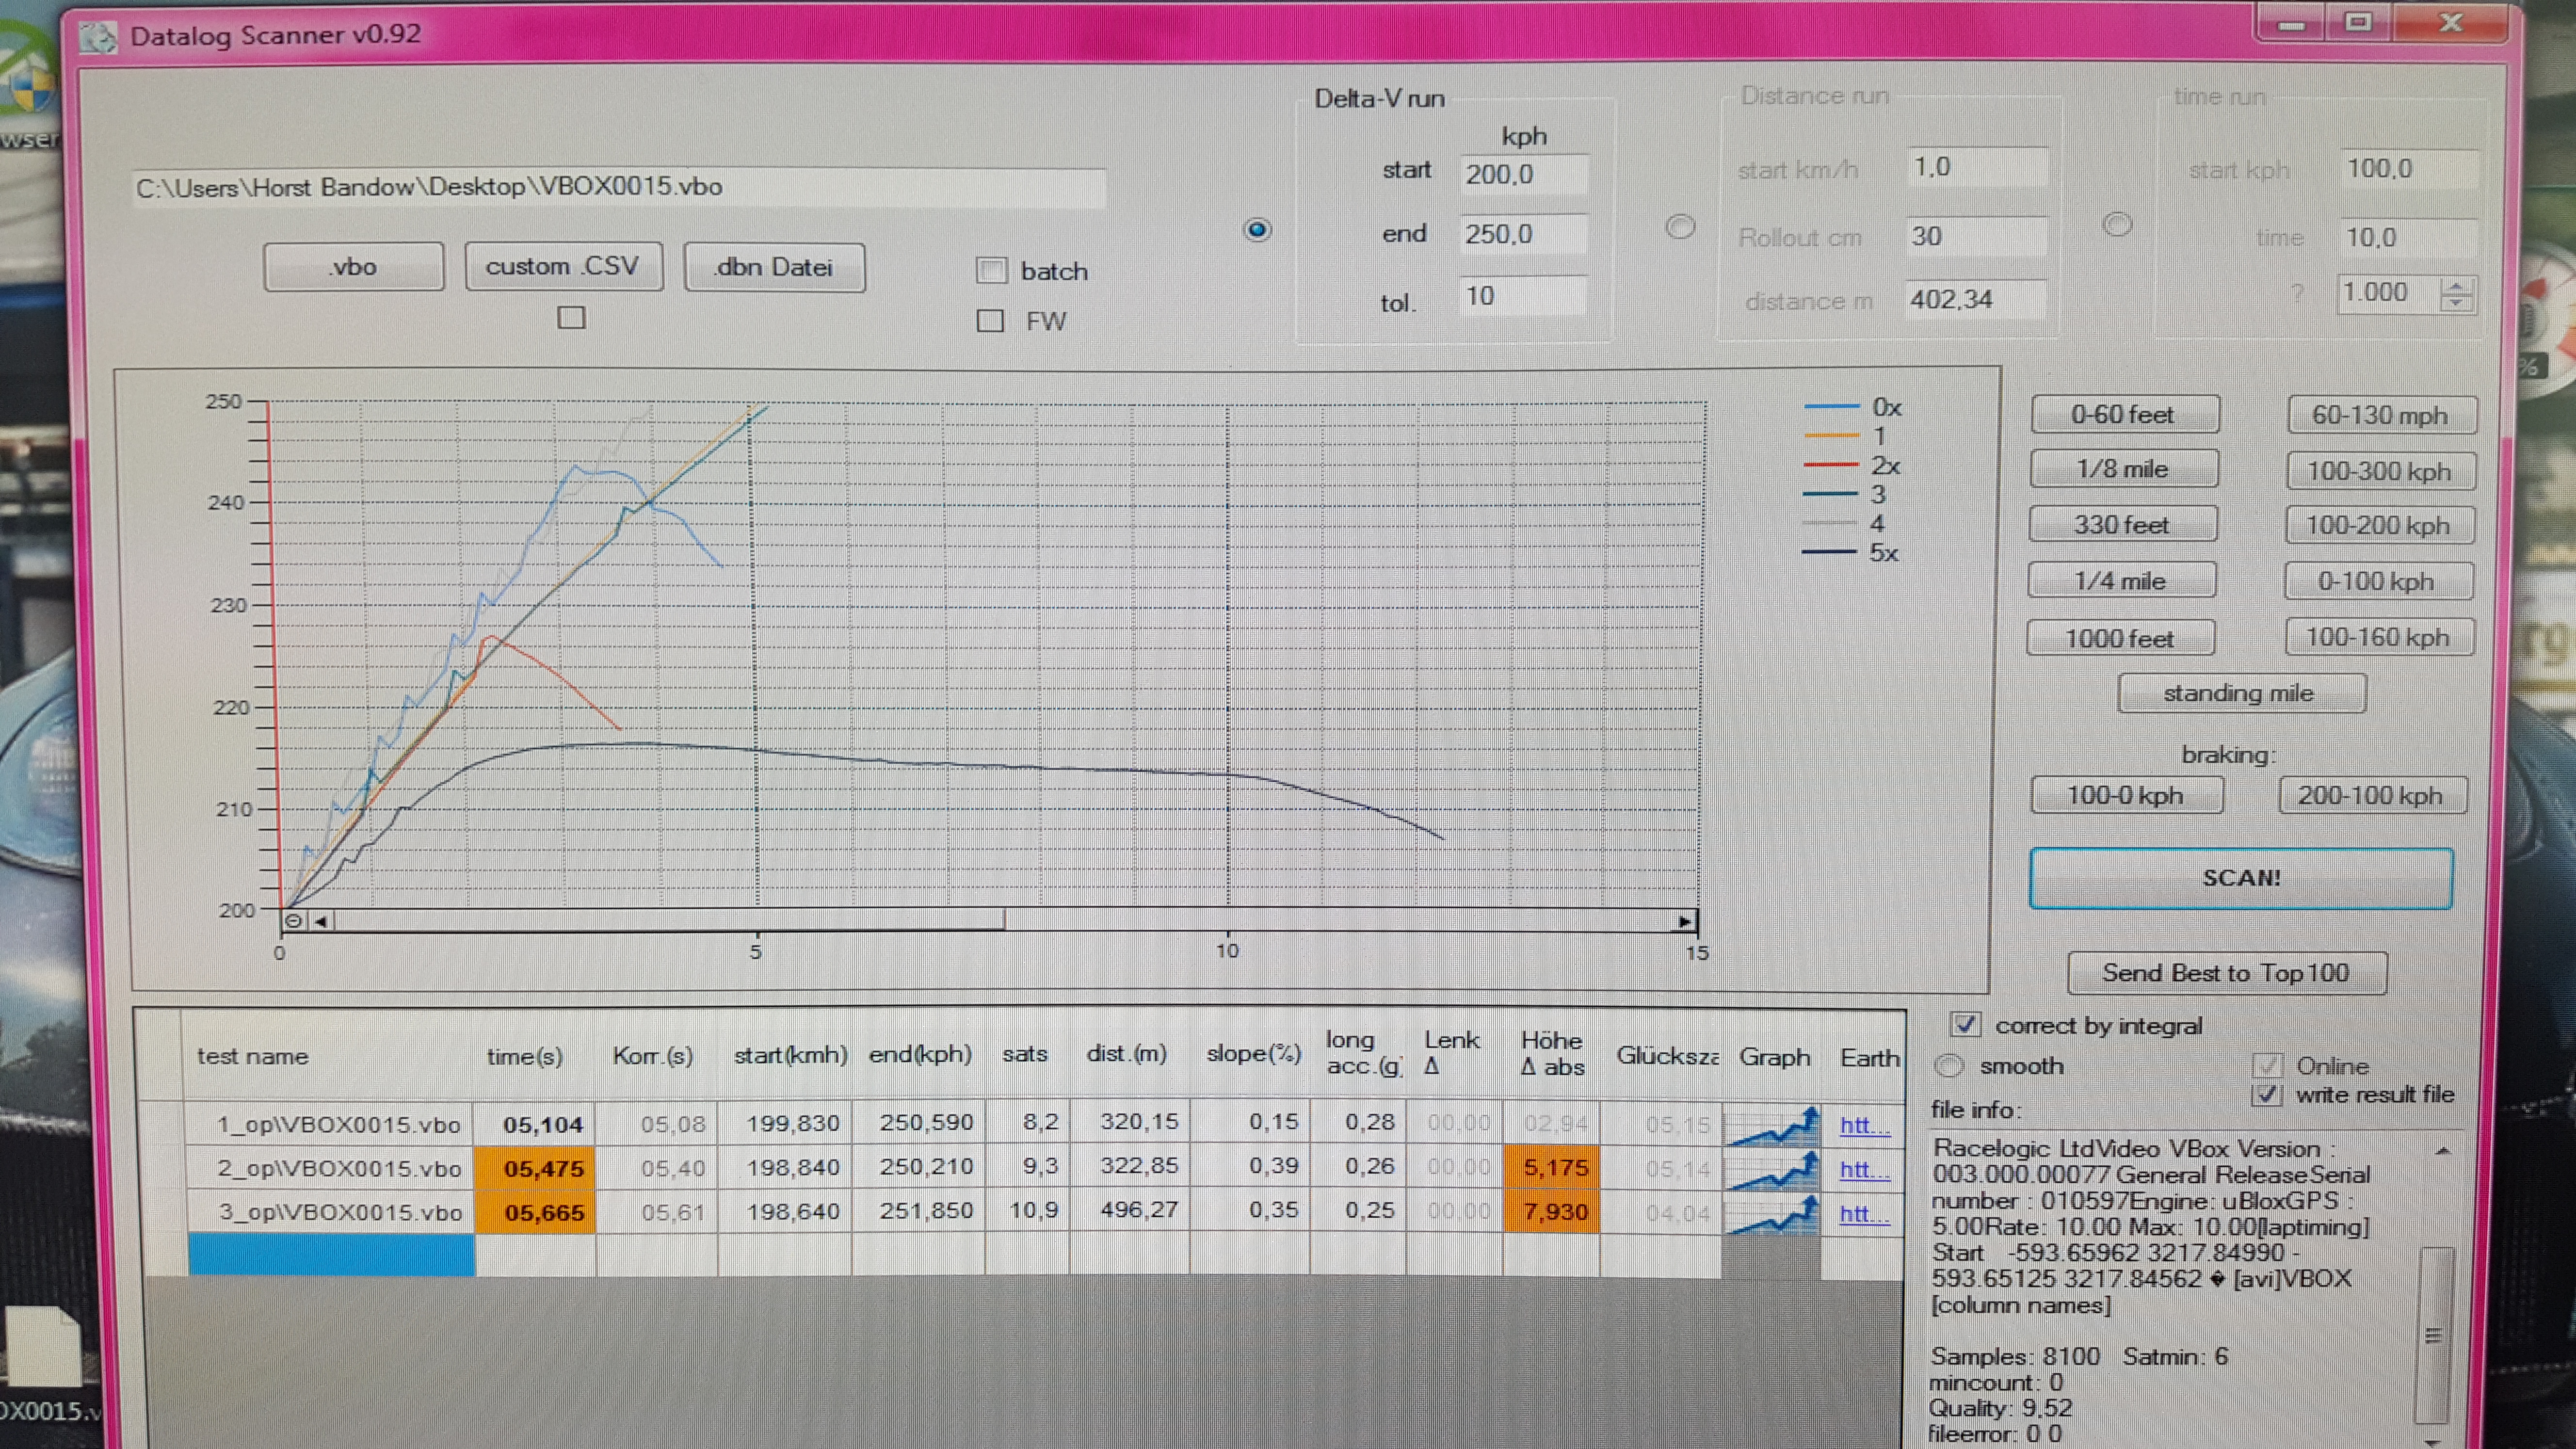Click chart scrollbar left arrow
2576x1449 pixels.
pyautogui.click(x=321, y=921)
